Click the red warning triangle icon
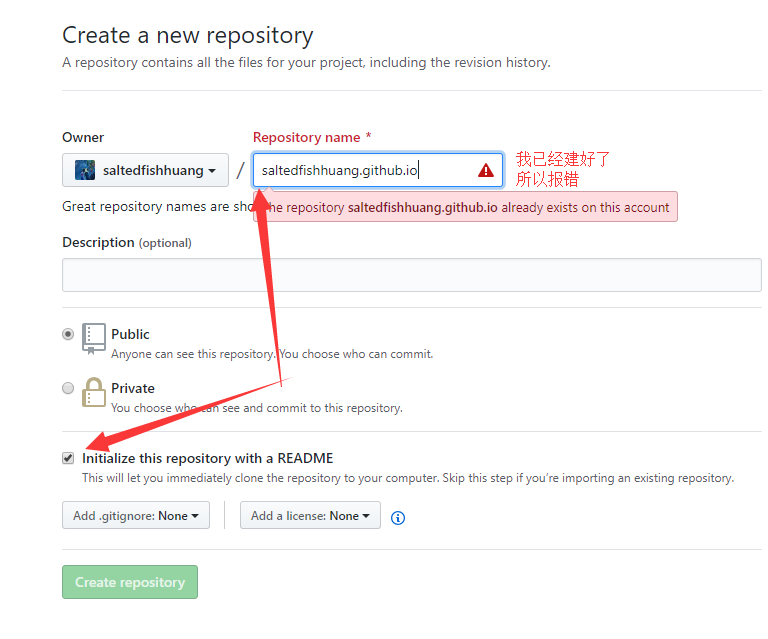The width and height of the screenshot is (768, 639). tap(485, 170)
